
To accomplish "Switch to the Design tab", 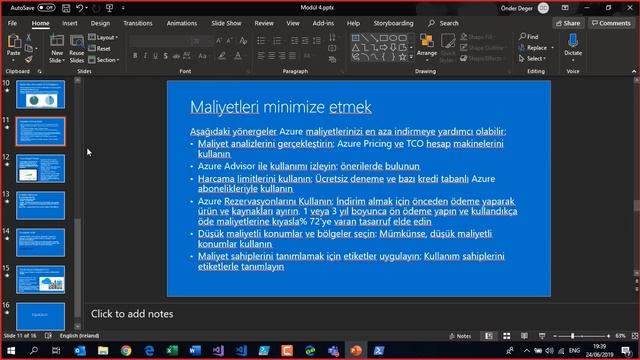I will click(x=100, y=23).
